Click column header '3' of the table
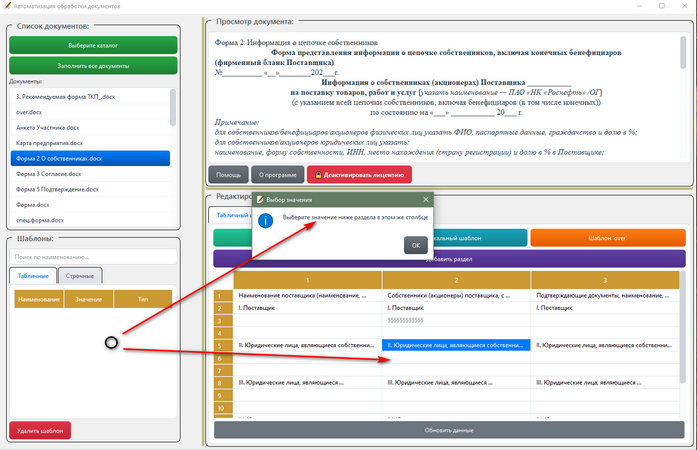This screenshot has width=697, height=450. click(x=605, y=280)
